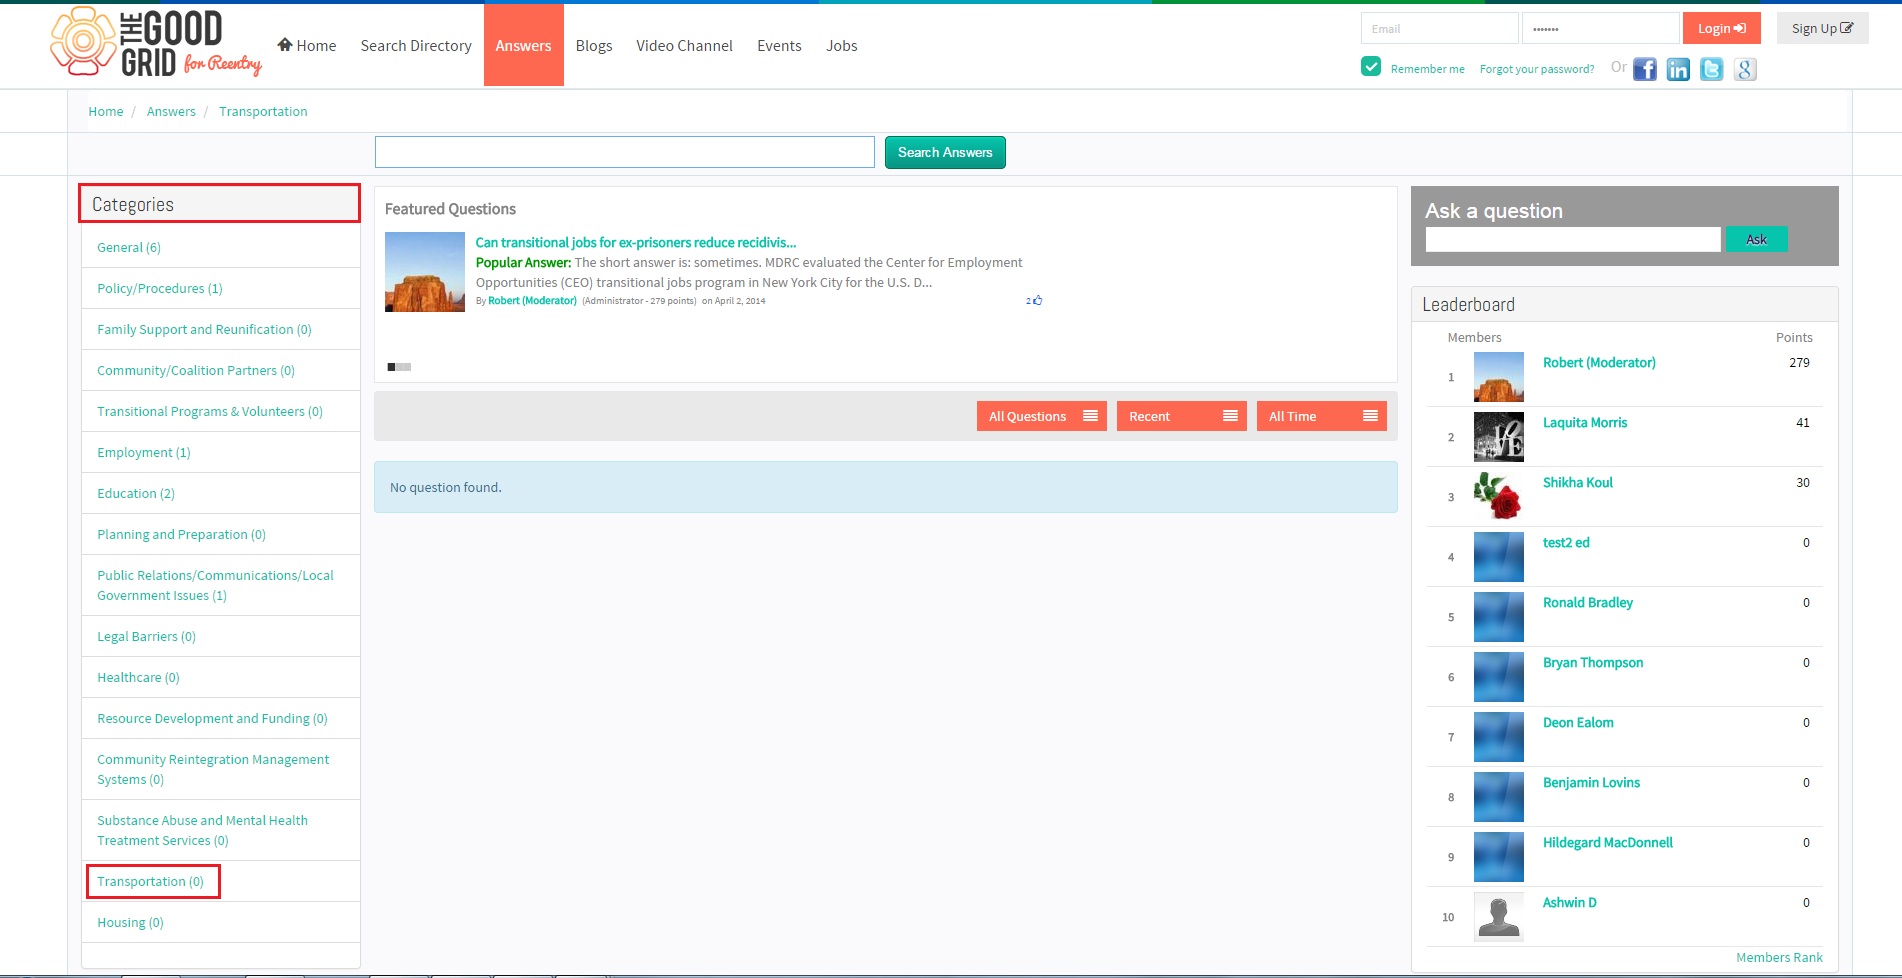This screenshot has width=1902, height=978.
Task: Select Community Reintegration Management Systems category
Action: [x=213, y=769]
